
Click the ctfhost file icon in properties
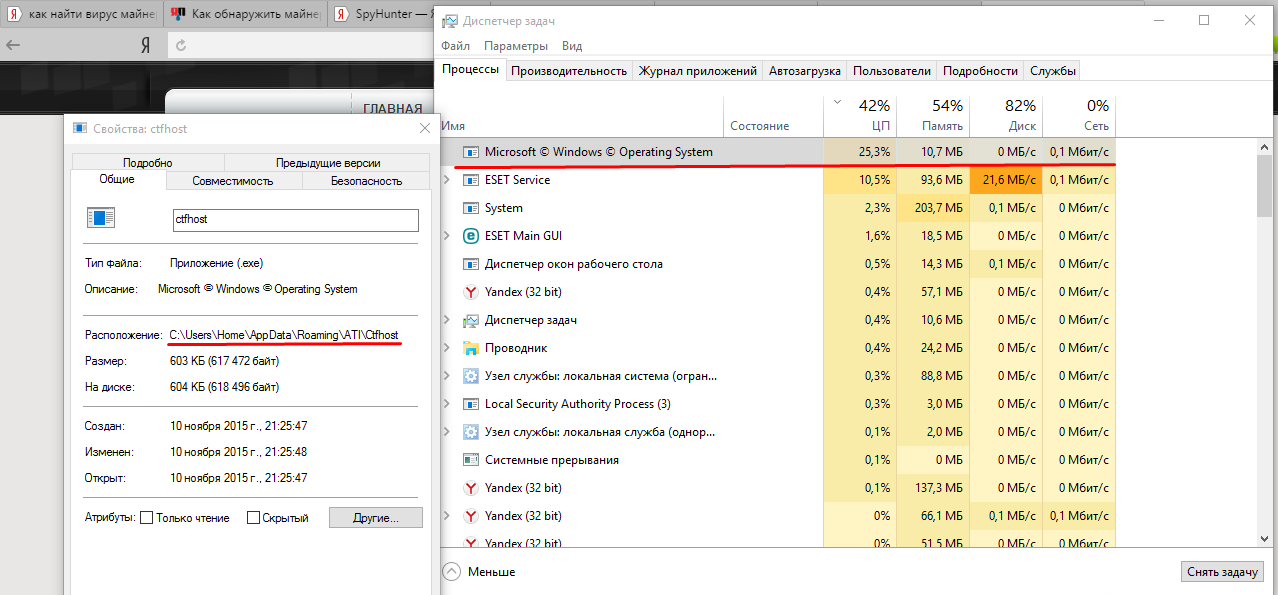pyautogui.click(x=101, y=218)
